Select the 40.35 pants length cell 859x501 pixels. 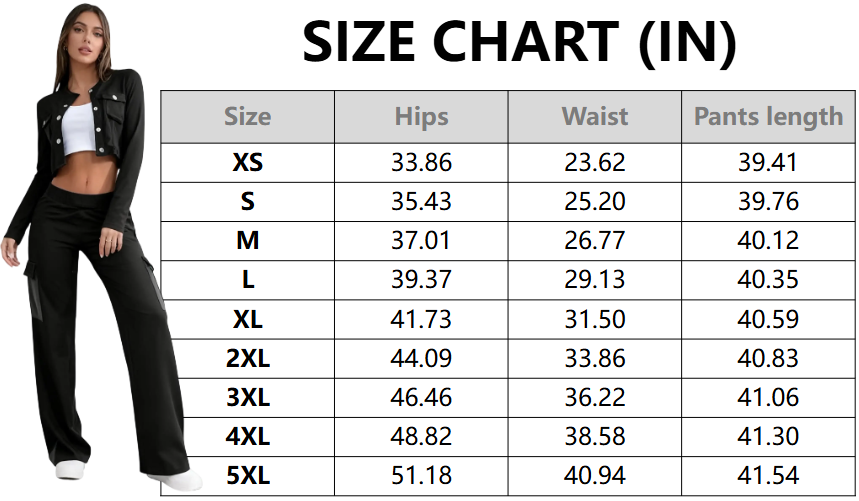(768, 280)
